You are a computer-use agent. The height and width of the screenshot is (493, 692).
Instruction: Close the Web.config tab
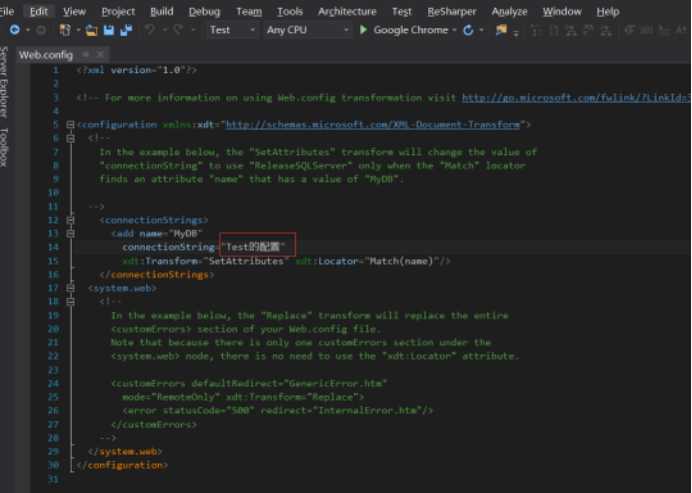tap(100, 55)
